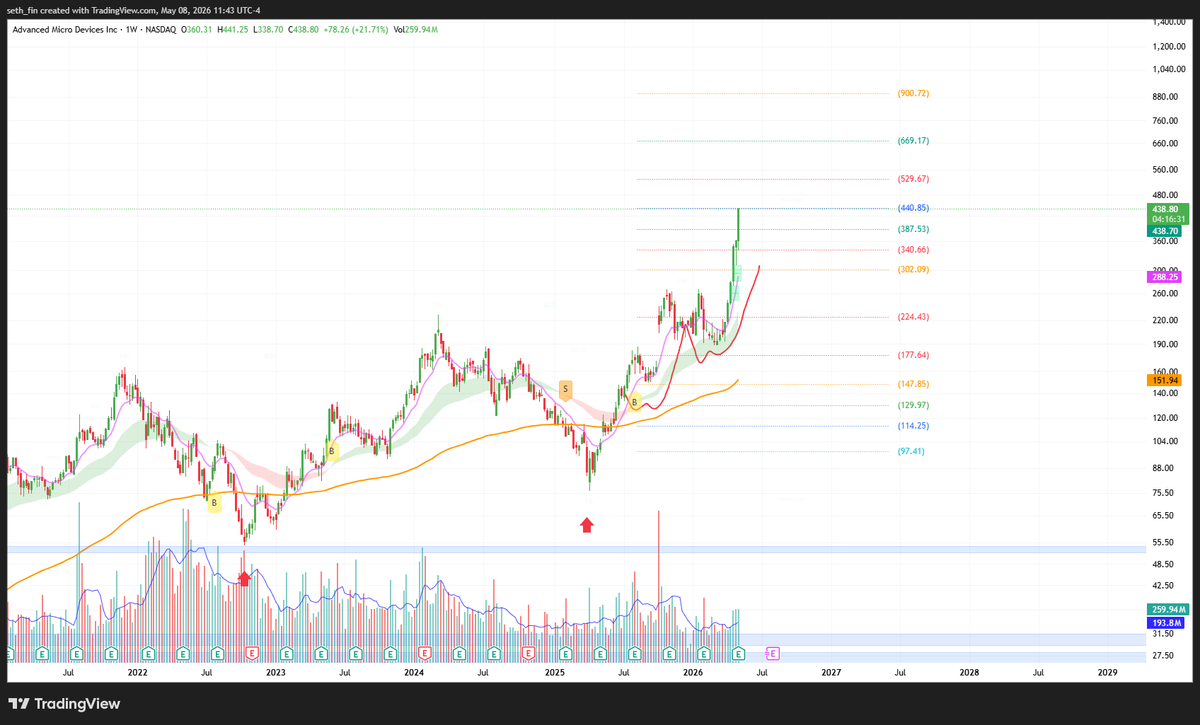Click the red up arrow near late 2022
The image size is (1200, 725).
244,577
